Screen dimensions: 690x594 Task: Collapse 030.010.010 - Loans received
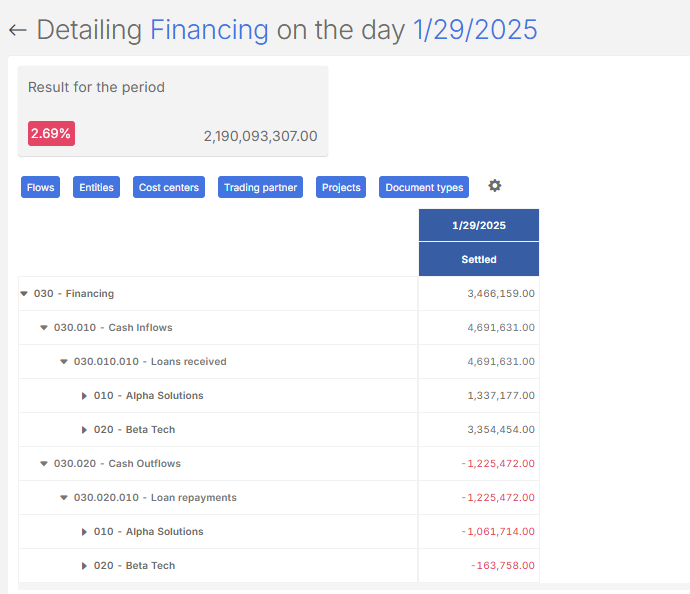pos(64,362)
